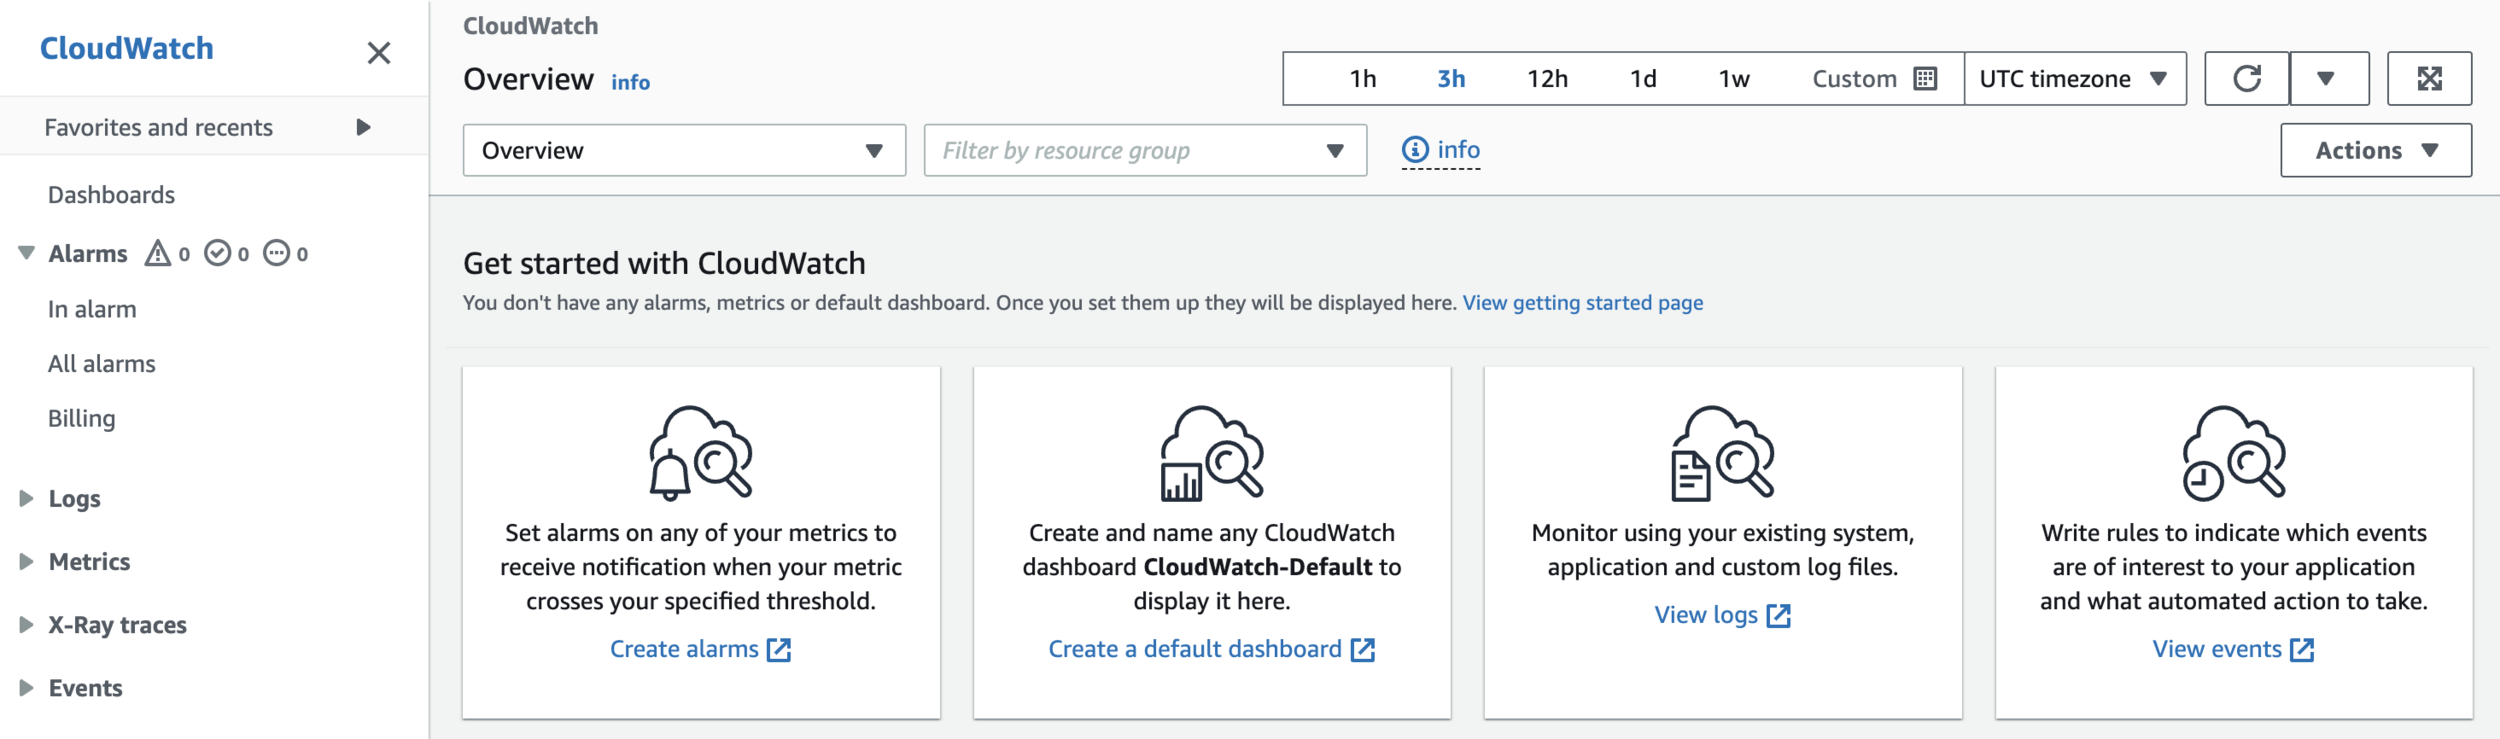Click the events clock cloud illustration

[2234, 452]
